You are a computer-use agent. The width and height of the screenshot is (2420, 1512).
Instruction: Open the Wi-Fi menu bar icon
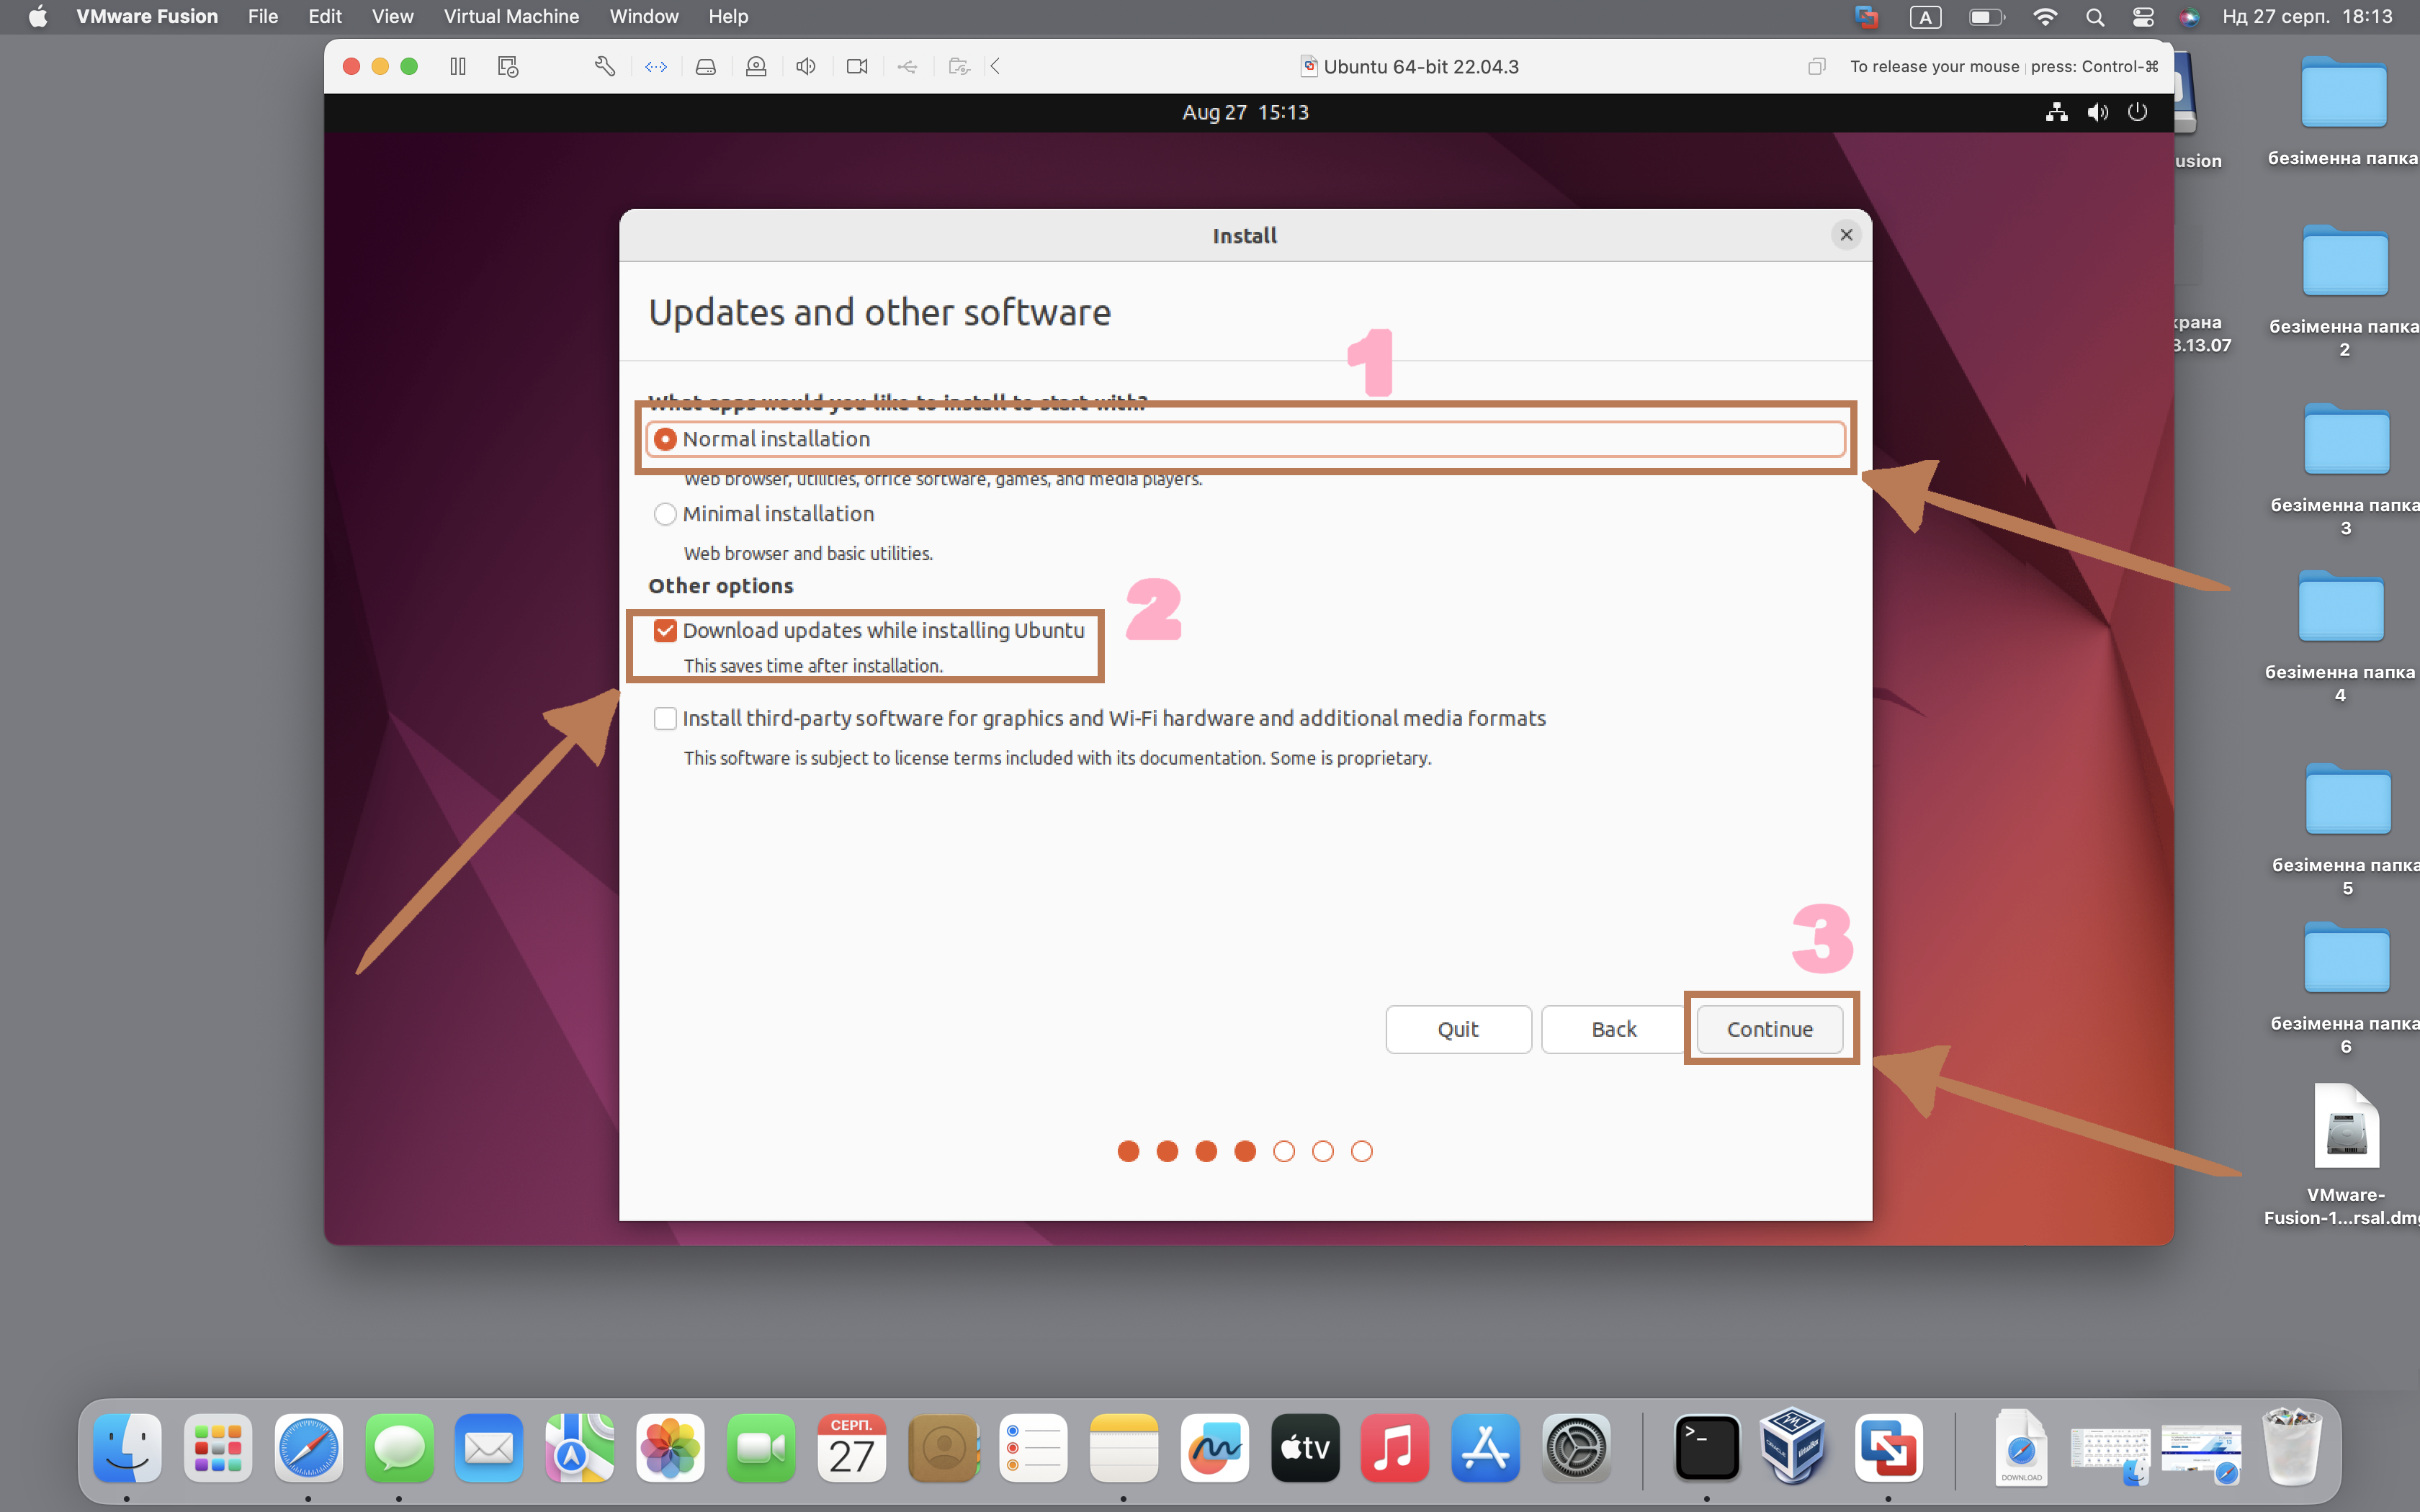click(2045, 17)
